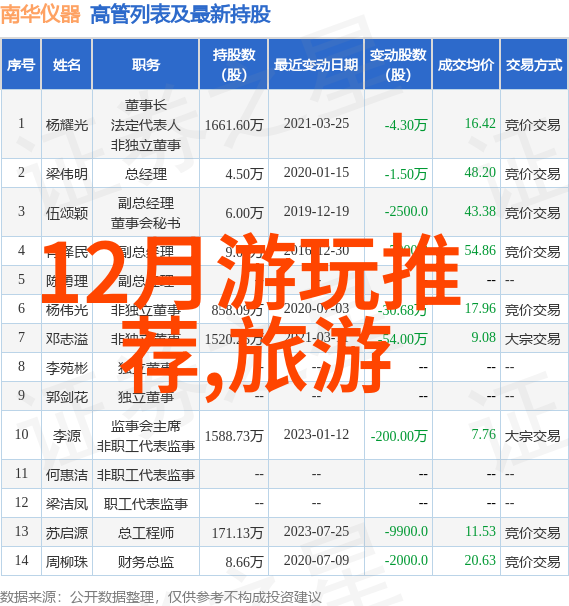This screenshot has height=606, width=569.
Task: Select the name 杨耀光 in row 1
Action: pos(66,125)
